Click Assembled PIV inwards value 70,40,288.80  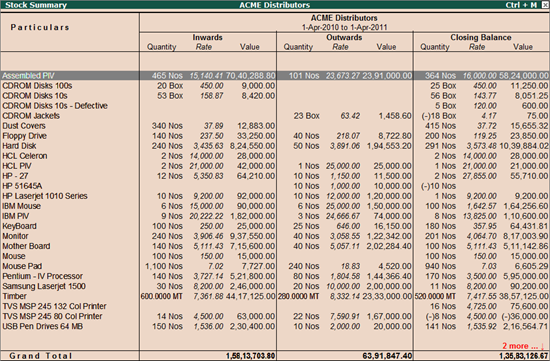pyautogui.click(x=250, y=75)
